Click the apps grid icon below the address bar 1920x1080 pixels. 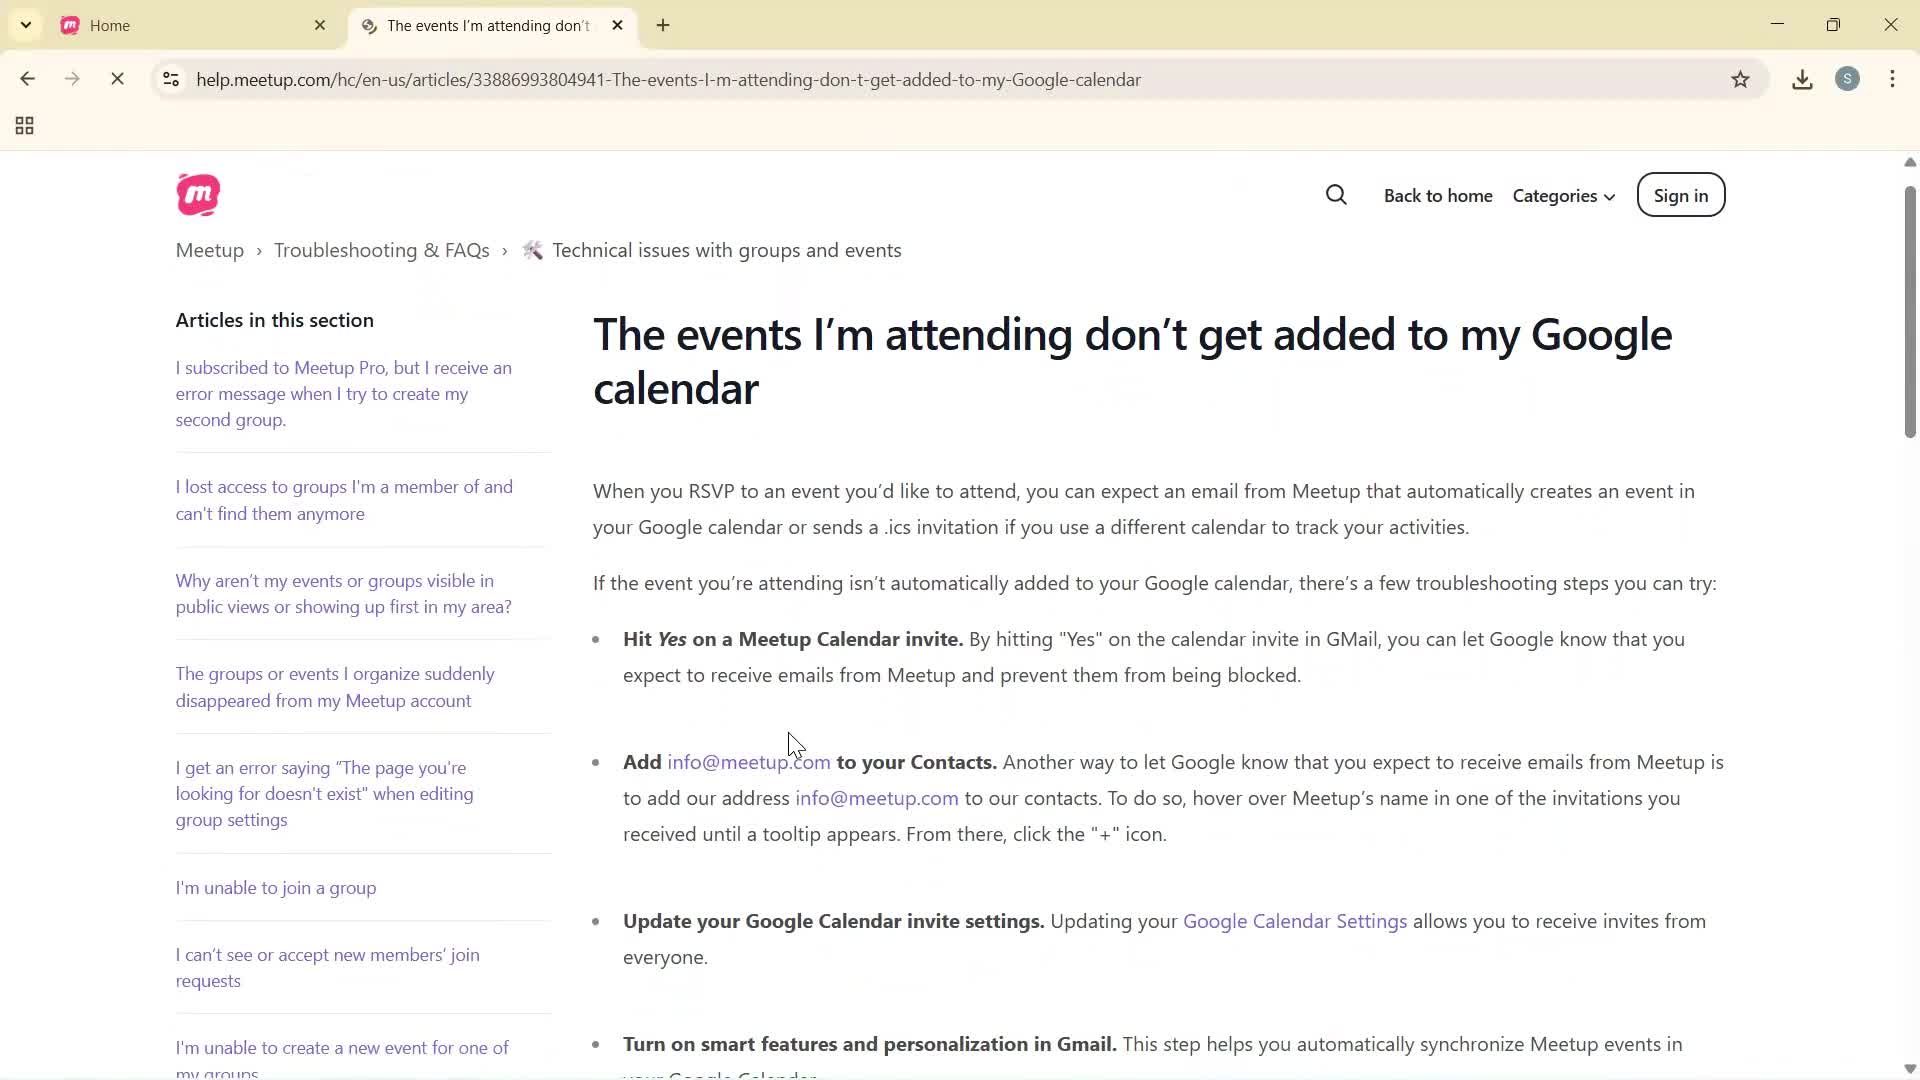[23, 125]
